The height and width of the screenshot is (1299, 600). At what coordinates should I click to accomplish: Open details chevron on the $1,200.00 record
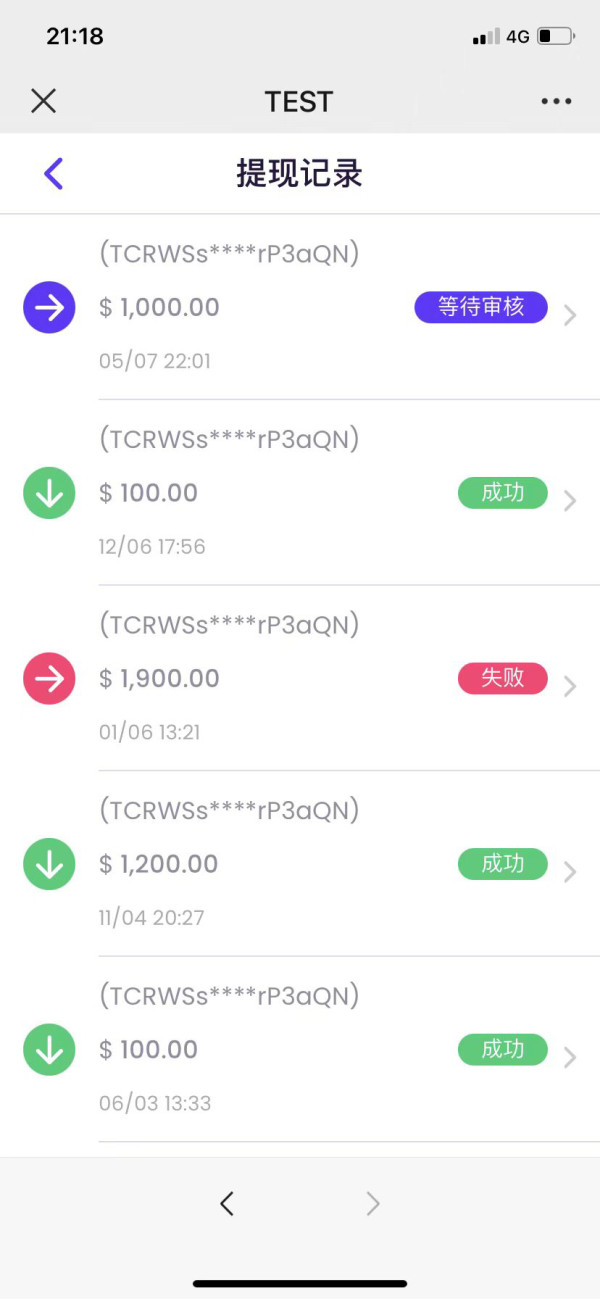tap(570, 872)
